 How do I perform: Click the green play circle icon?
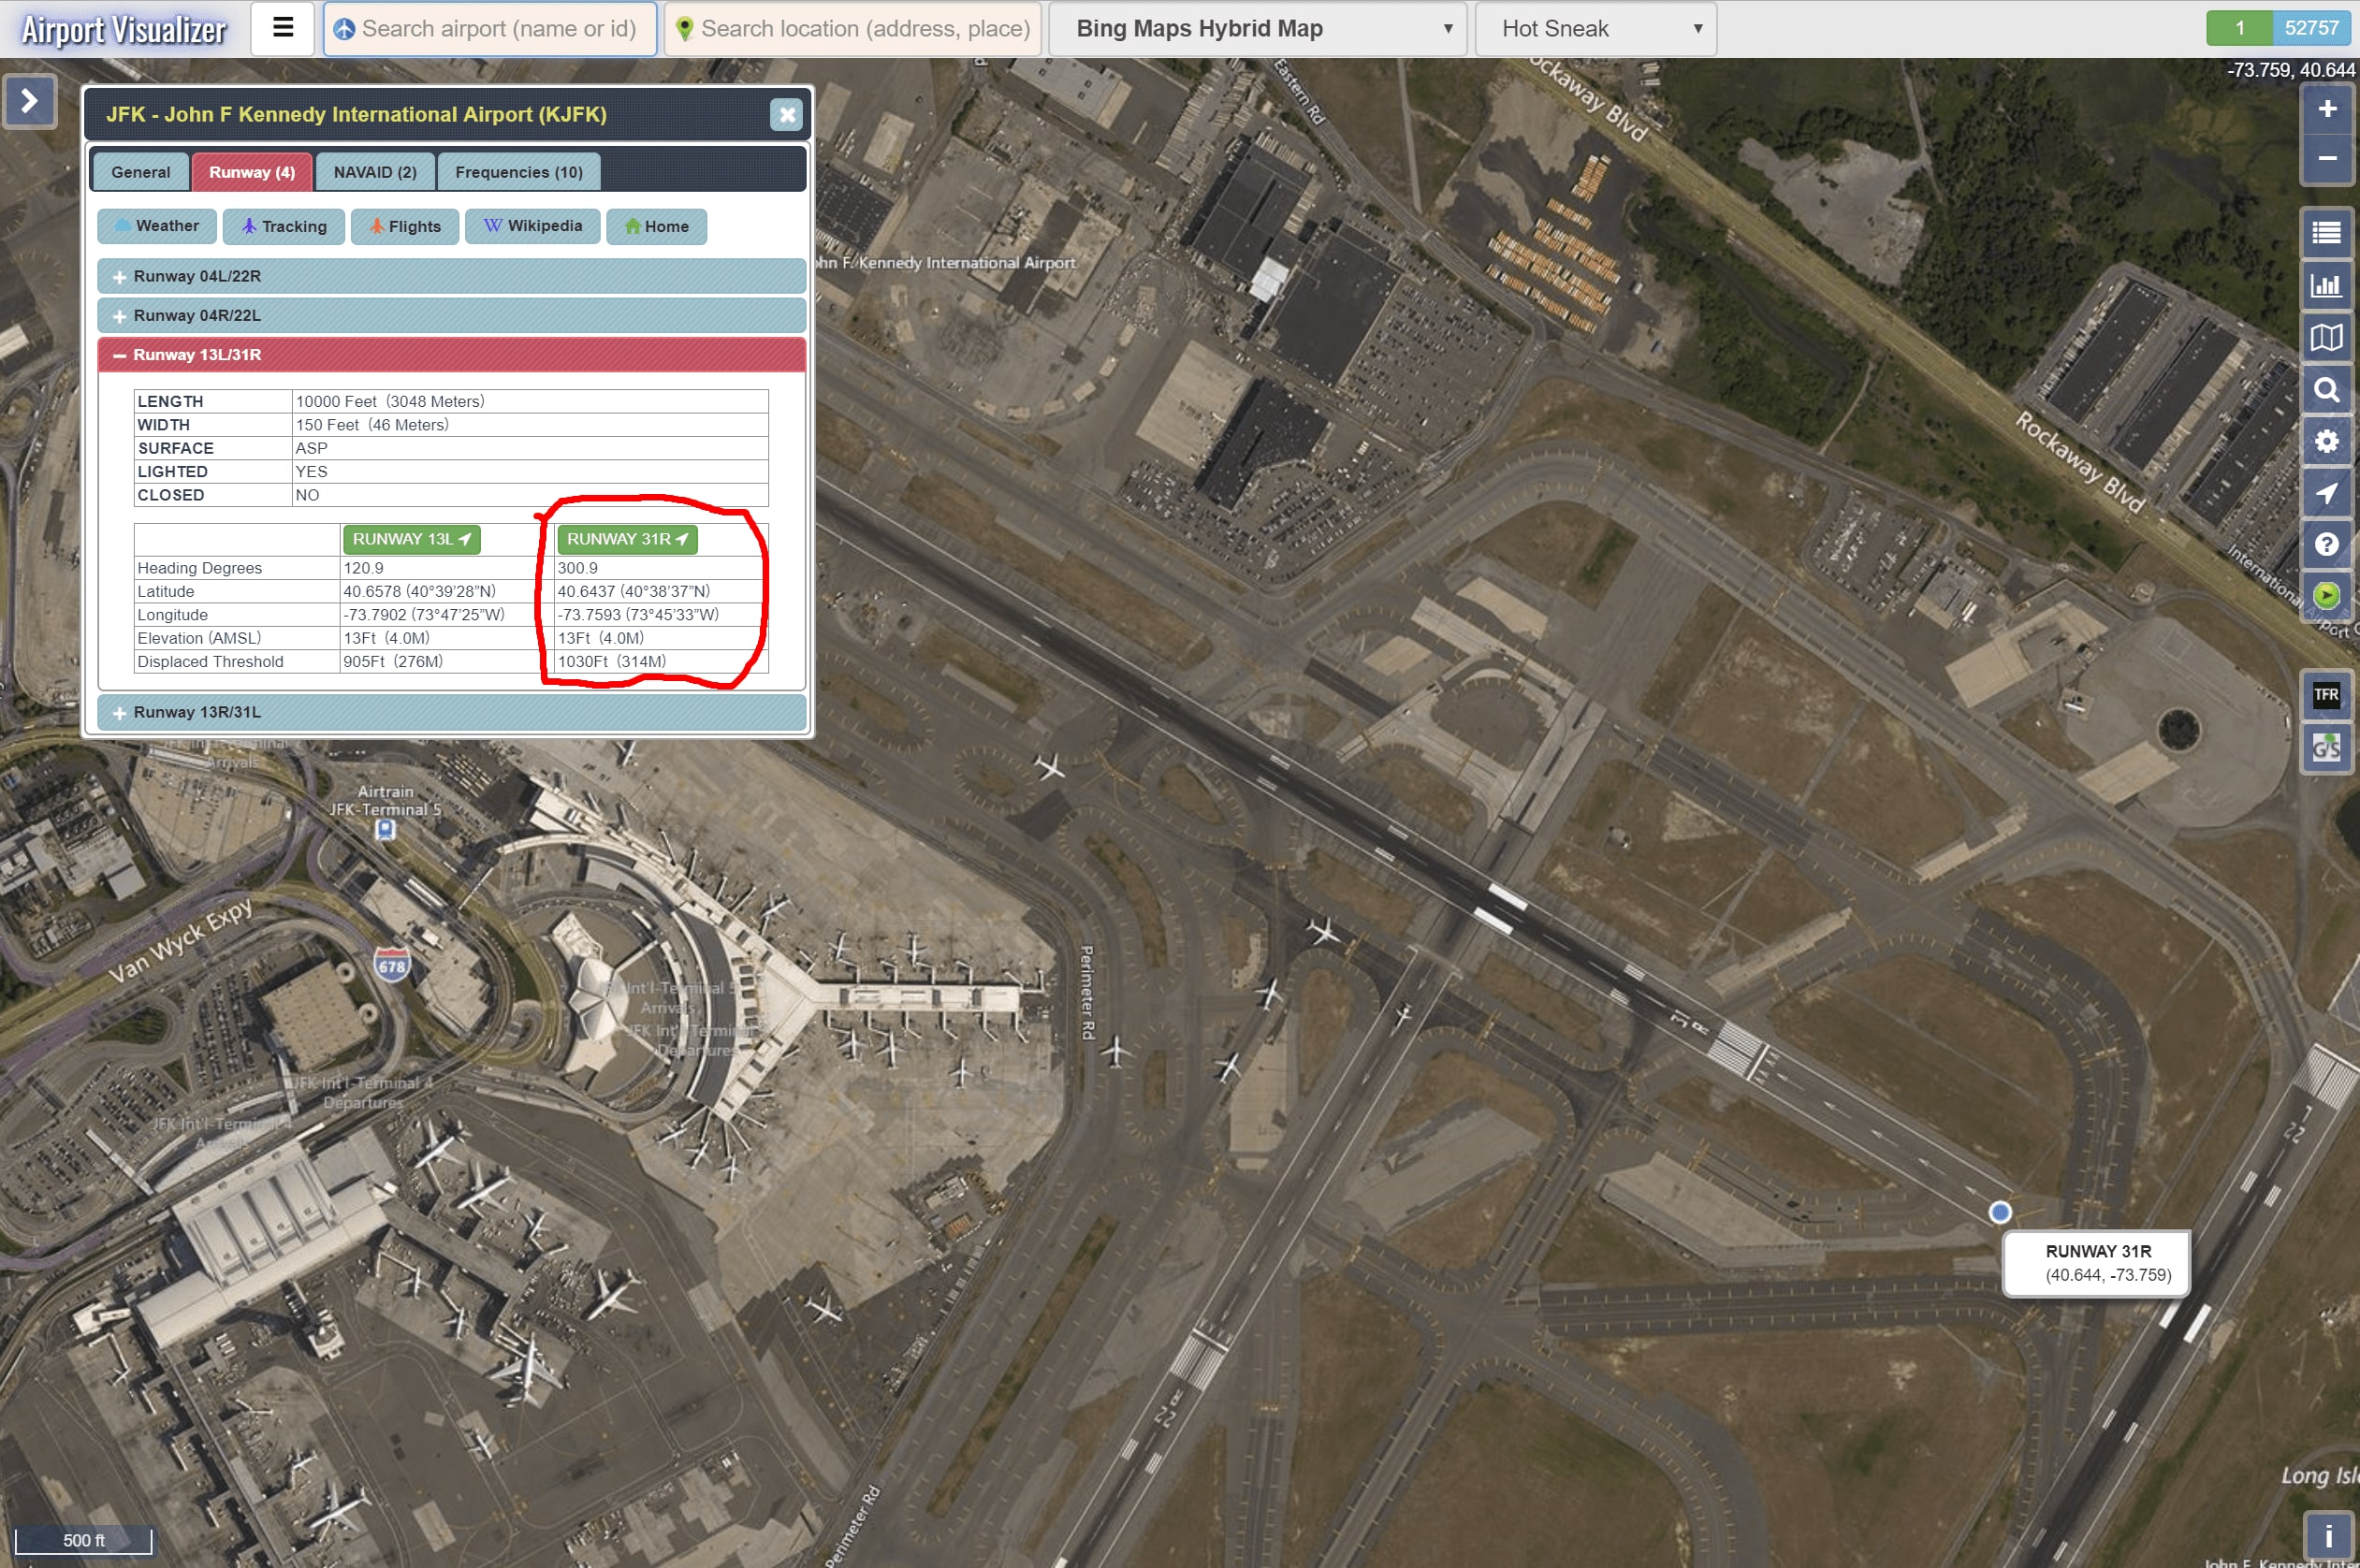coord(2327,596)
